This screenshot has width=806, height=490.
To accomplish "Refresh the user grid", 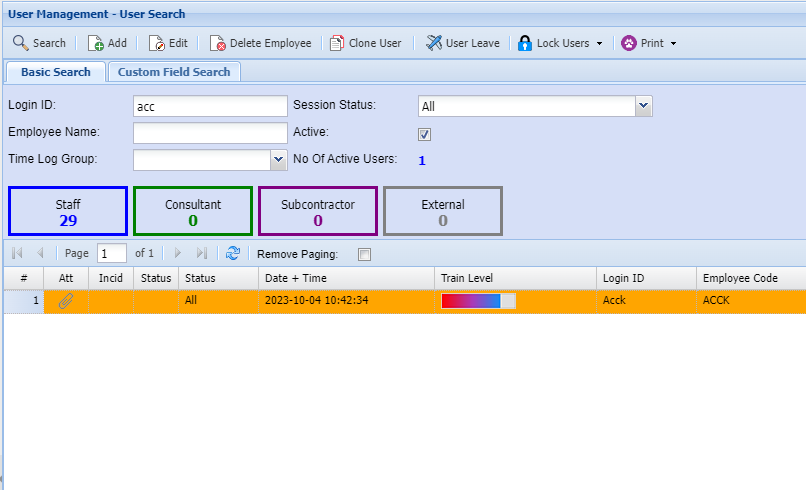I will [233, 253].
